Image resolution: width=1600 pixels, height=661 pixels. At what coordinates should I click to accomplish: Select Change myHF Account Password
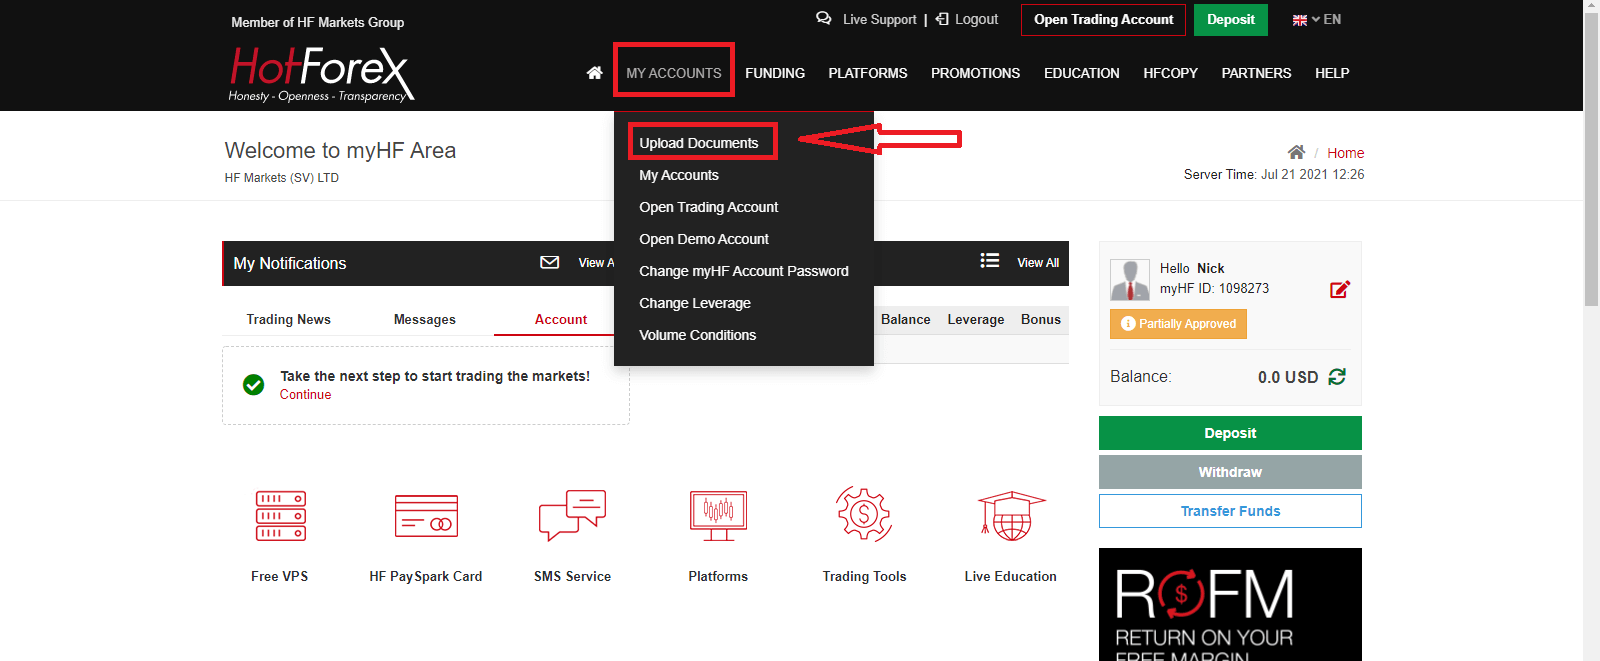pyautogui.click(x=744, y=271)
